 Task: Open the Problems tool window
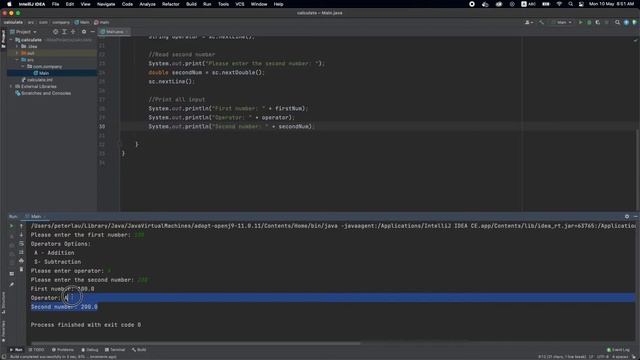coord(63,350)
